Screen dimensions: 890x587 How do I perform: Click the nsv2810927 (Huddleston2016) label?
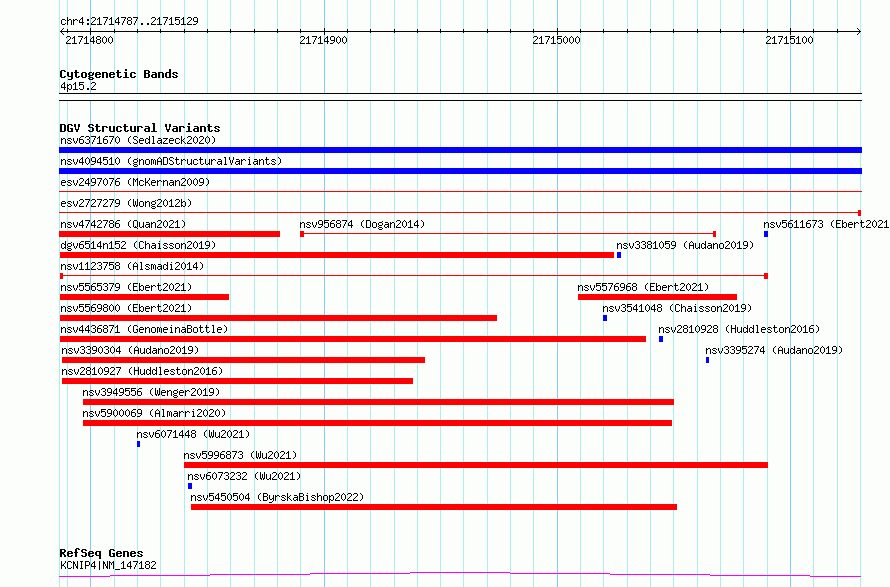point(142,371)
